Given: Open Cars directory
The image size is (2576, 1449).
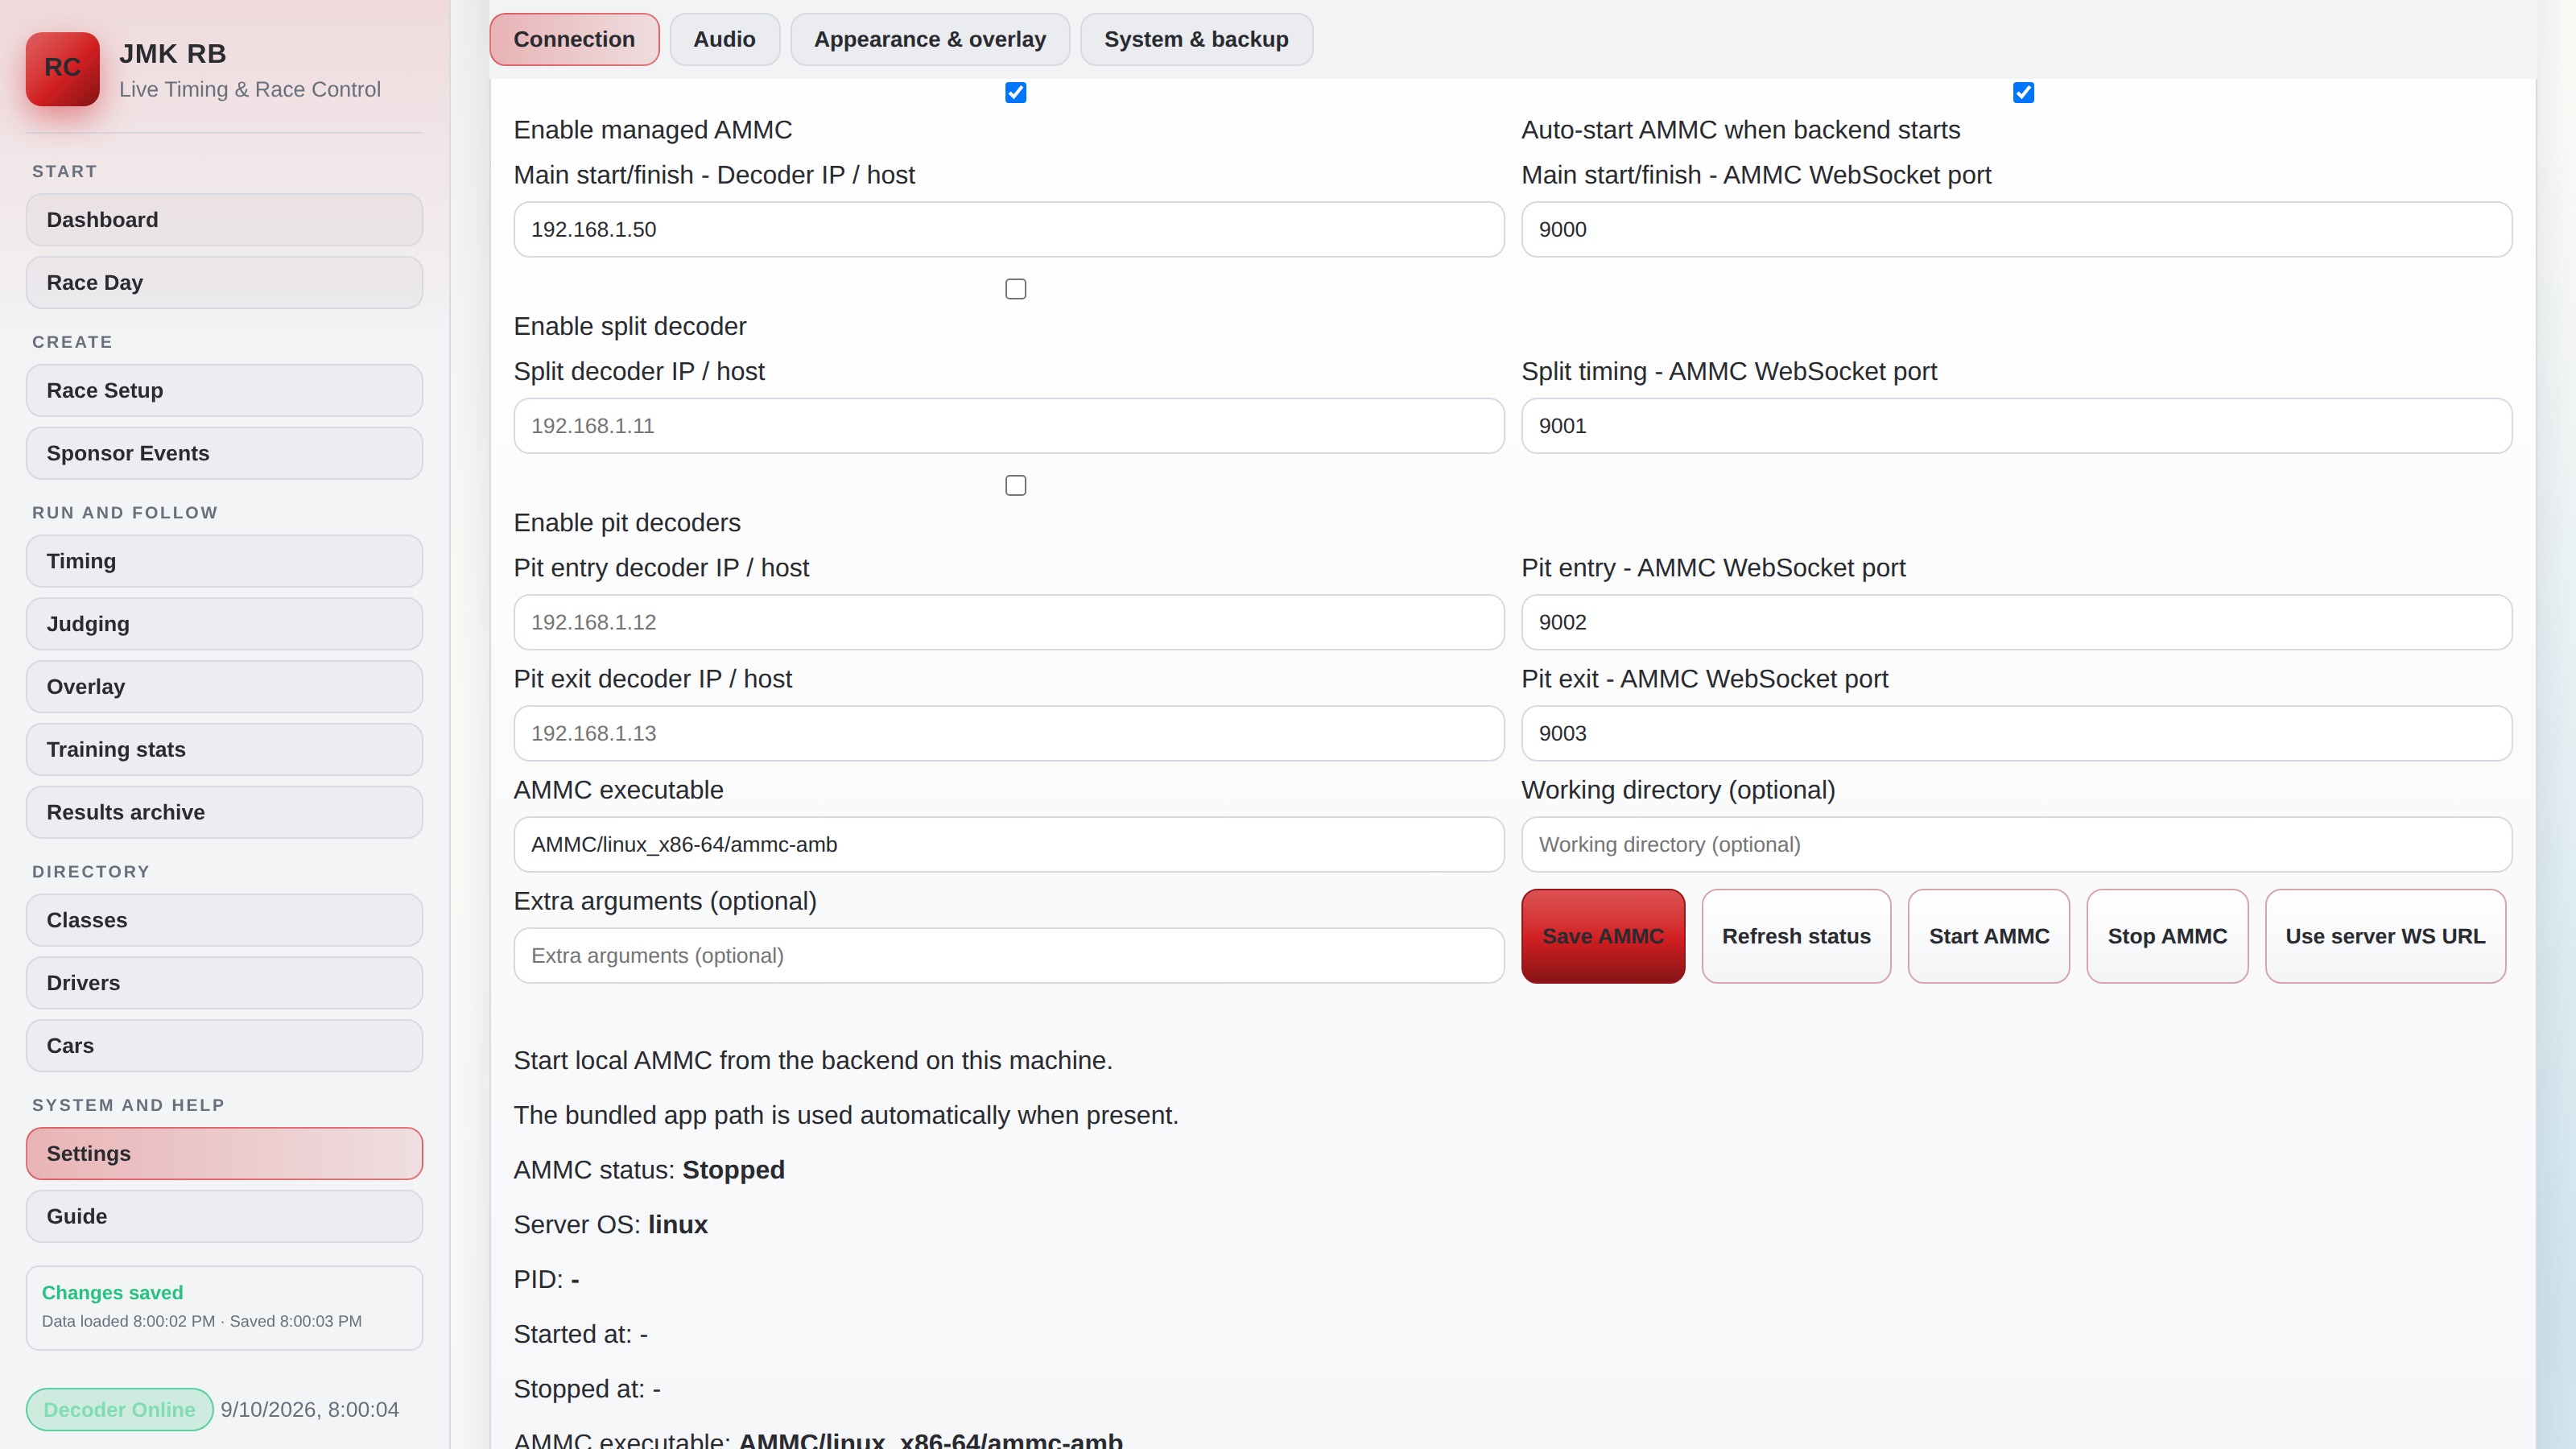Looking at the screenshot, I should (x=224, y=1046).
